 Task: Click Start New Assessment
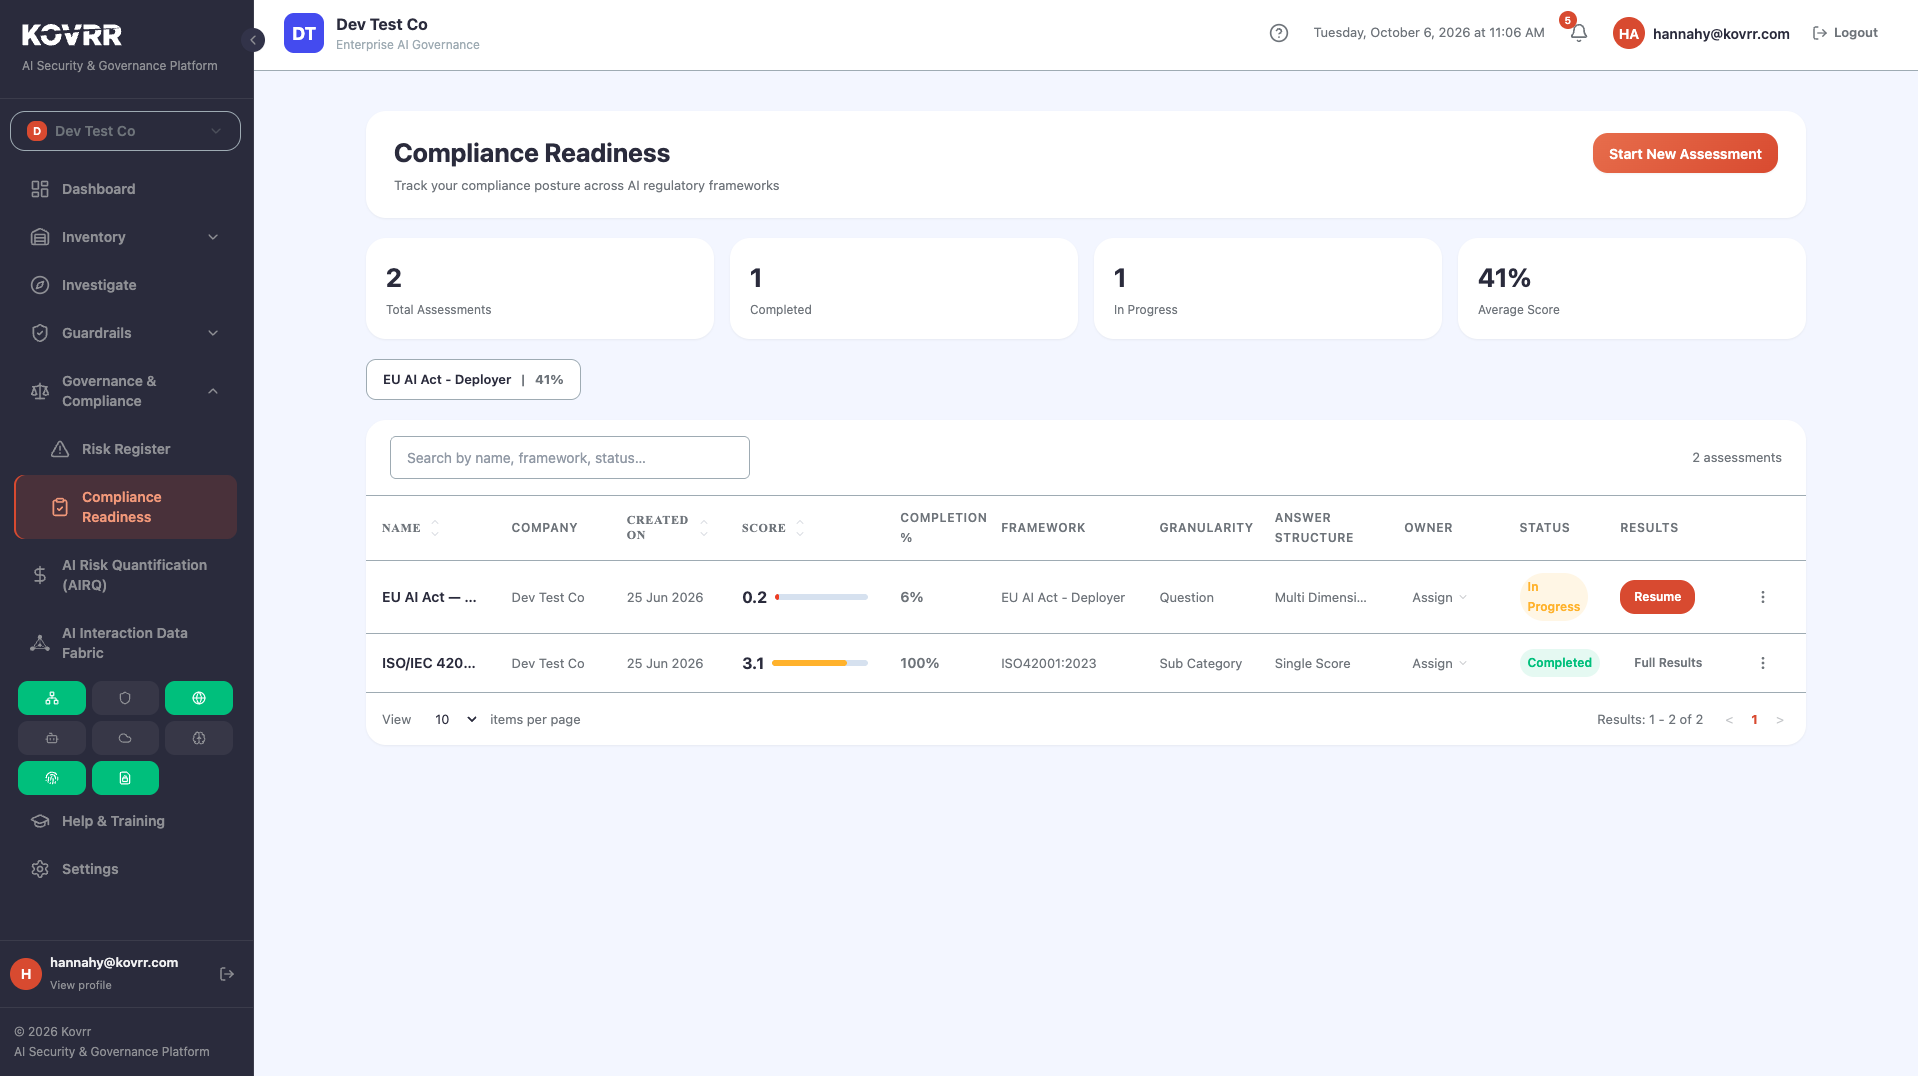point(1684,153)
